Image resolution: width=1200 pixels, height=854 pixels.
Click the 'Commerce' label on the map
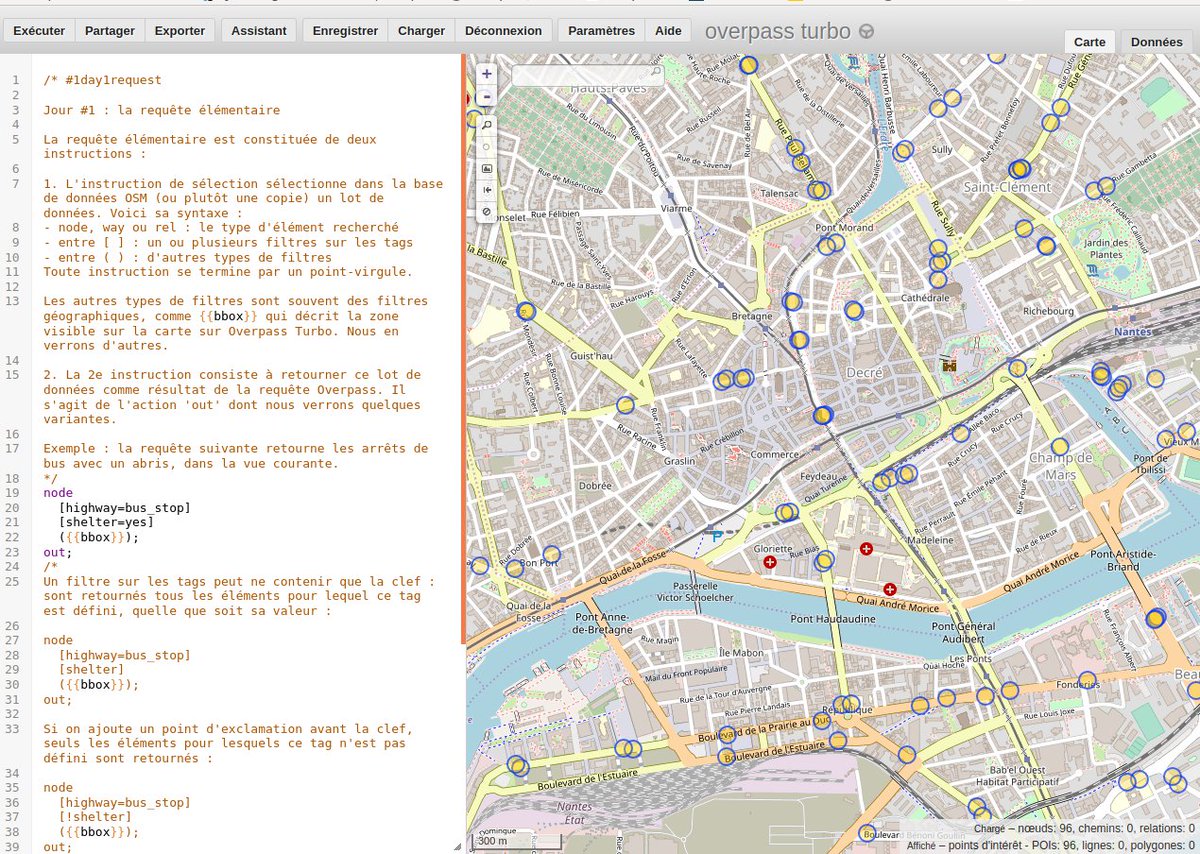pyautogui.click(x=775, y=454)
